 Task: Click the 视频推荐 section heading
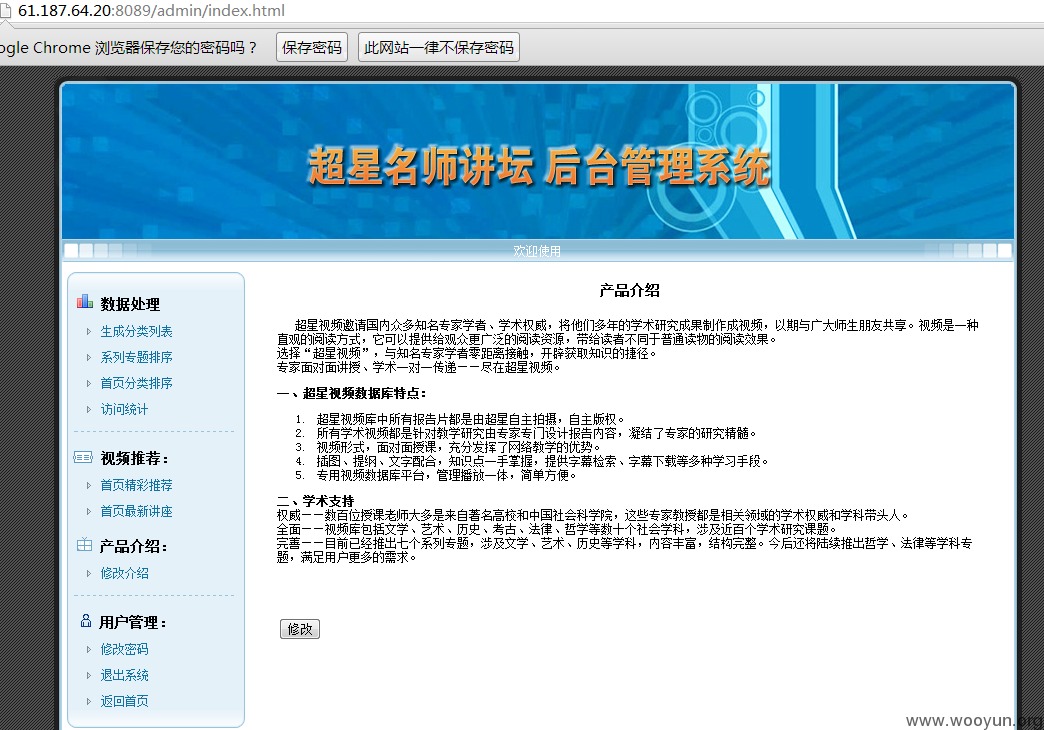[134, 458]
